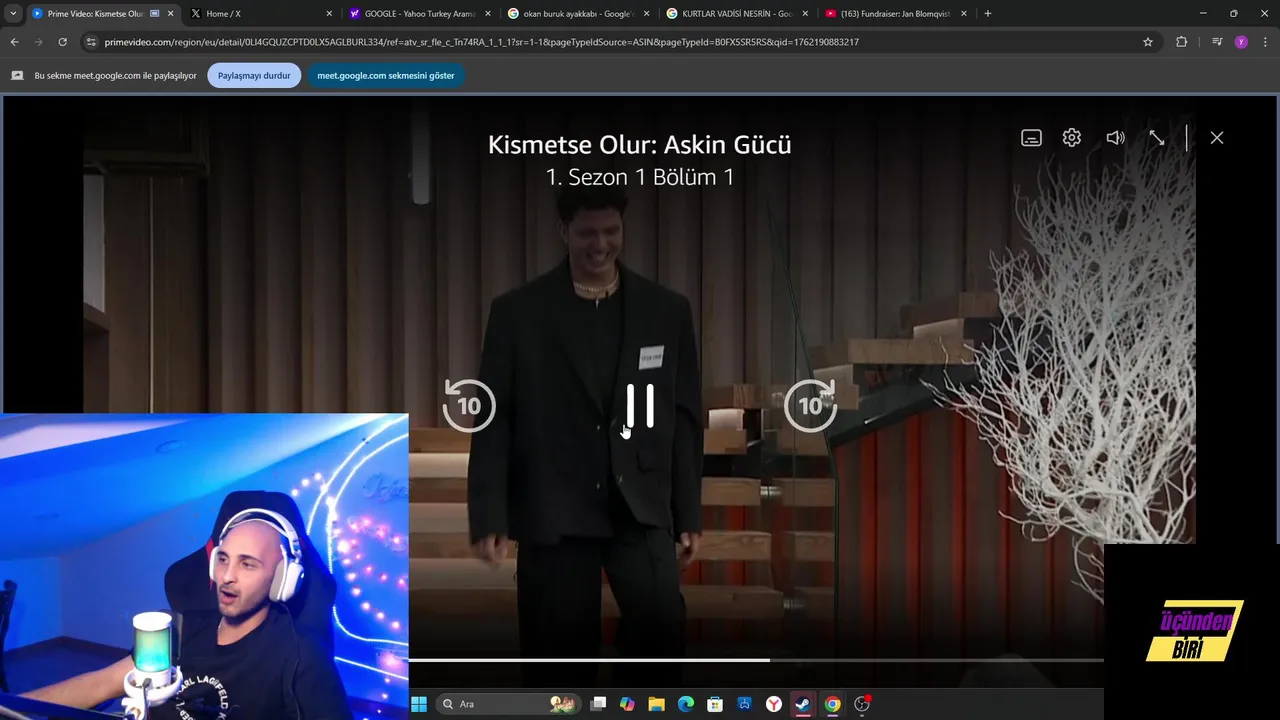The width and height of the screenshot is (1280, 720).
Task: Open Microsoft Store from the taskbar
Action: coord(715,704)
